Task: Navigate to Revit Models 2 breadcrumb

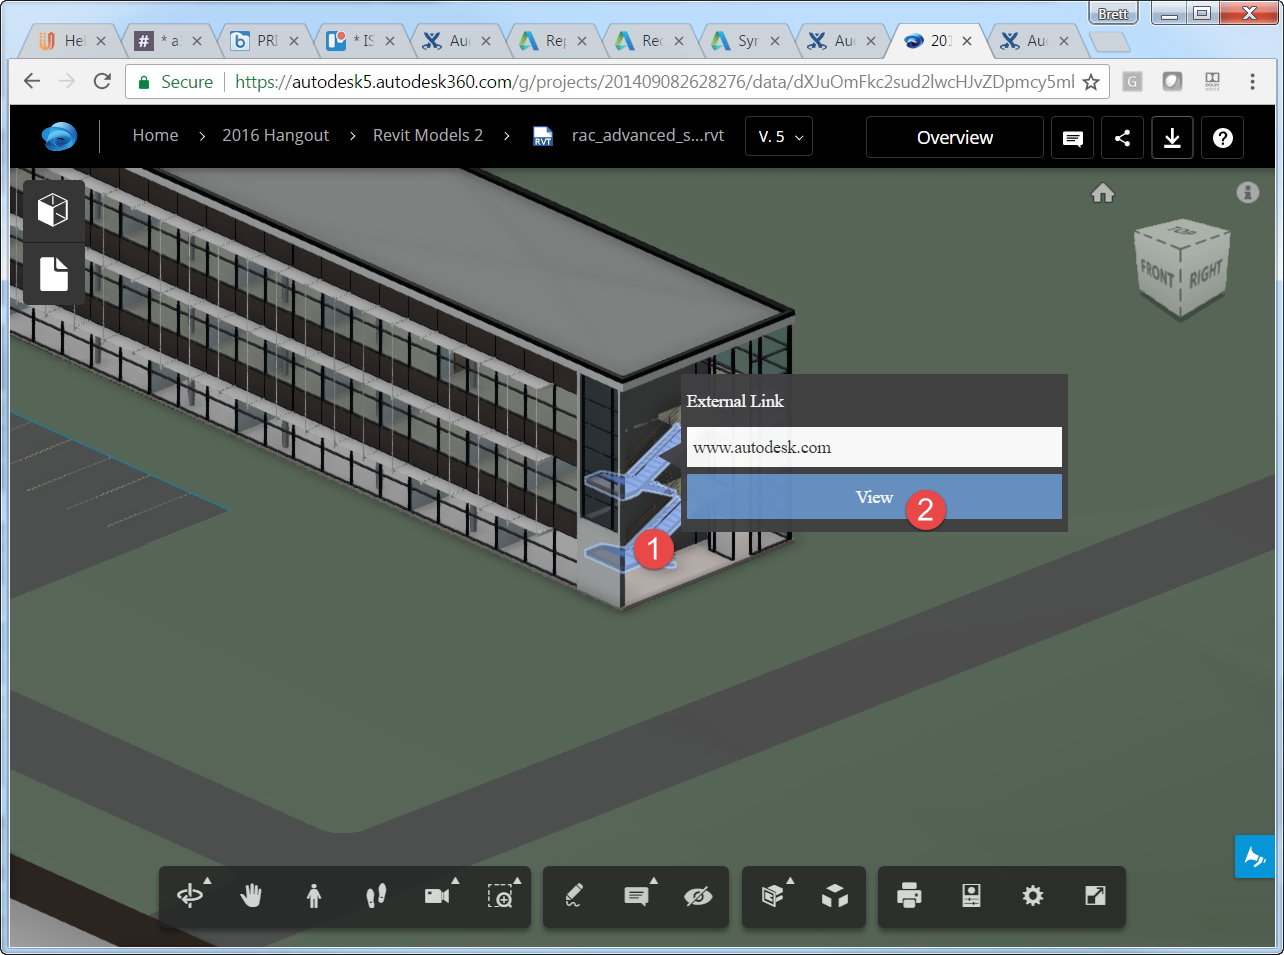Action: [428, 134]
